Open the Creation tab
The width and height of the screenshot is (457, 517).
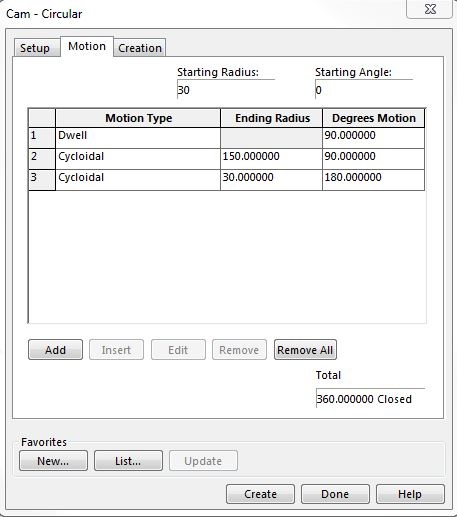click(x=140, y=48)
